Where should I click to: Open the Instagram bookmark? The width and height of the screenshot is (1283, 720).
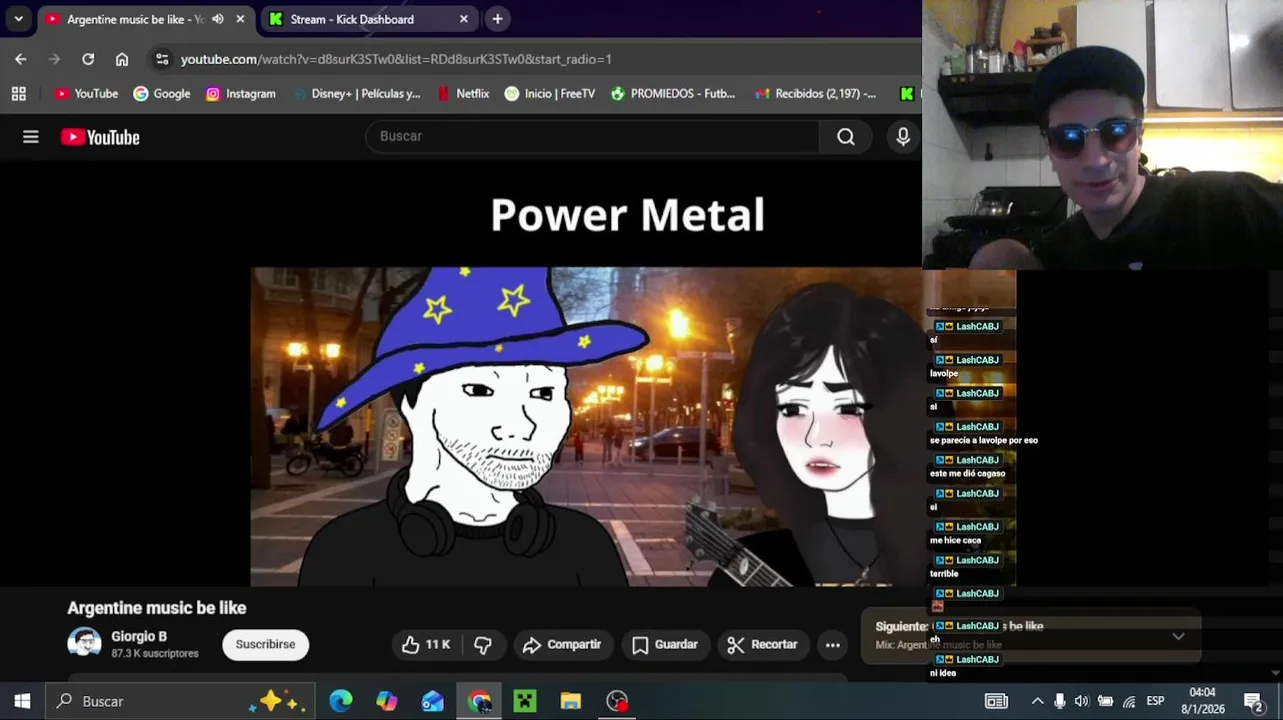pos(240,93)
